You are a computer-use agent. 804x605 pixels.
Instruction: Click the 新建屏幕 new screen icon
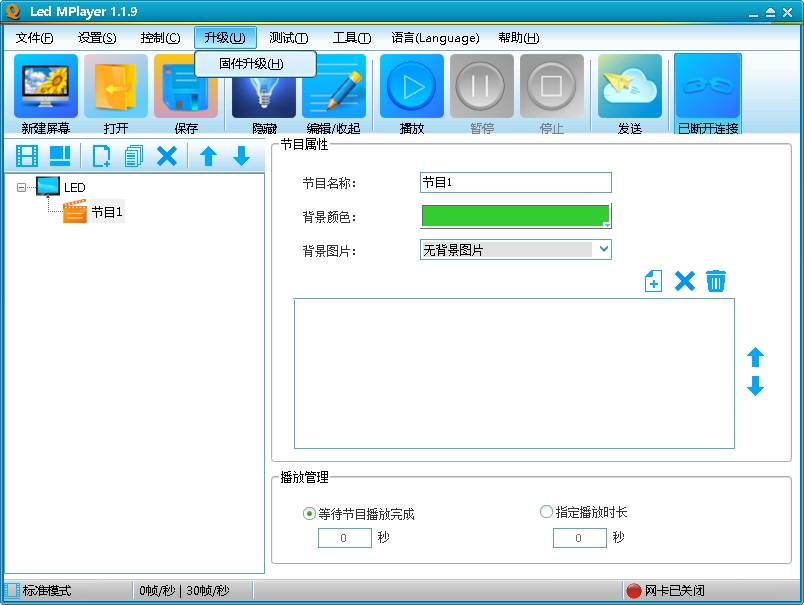46,86
